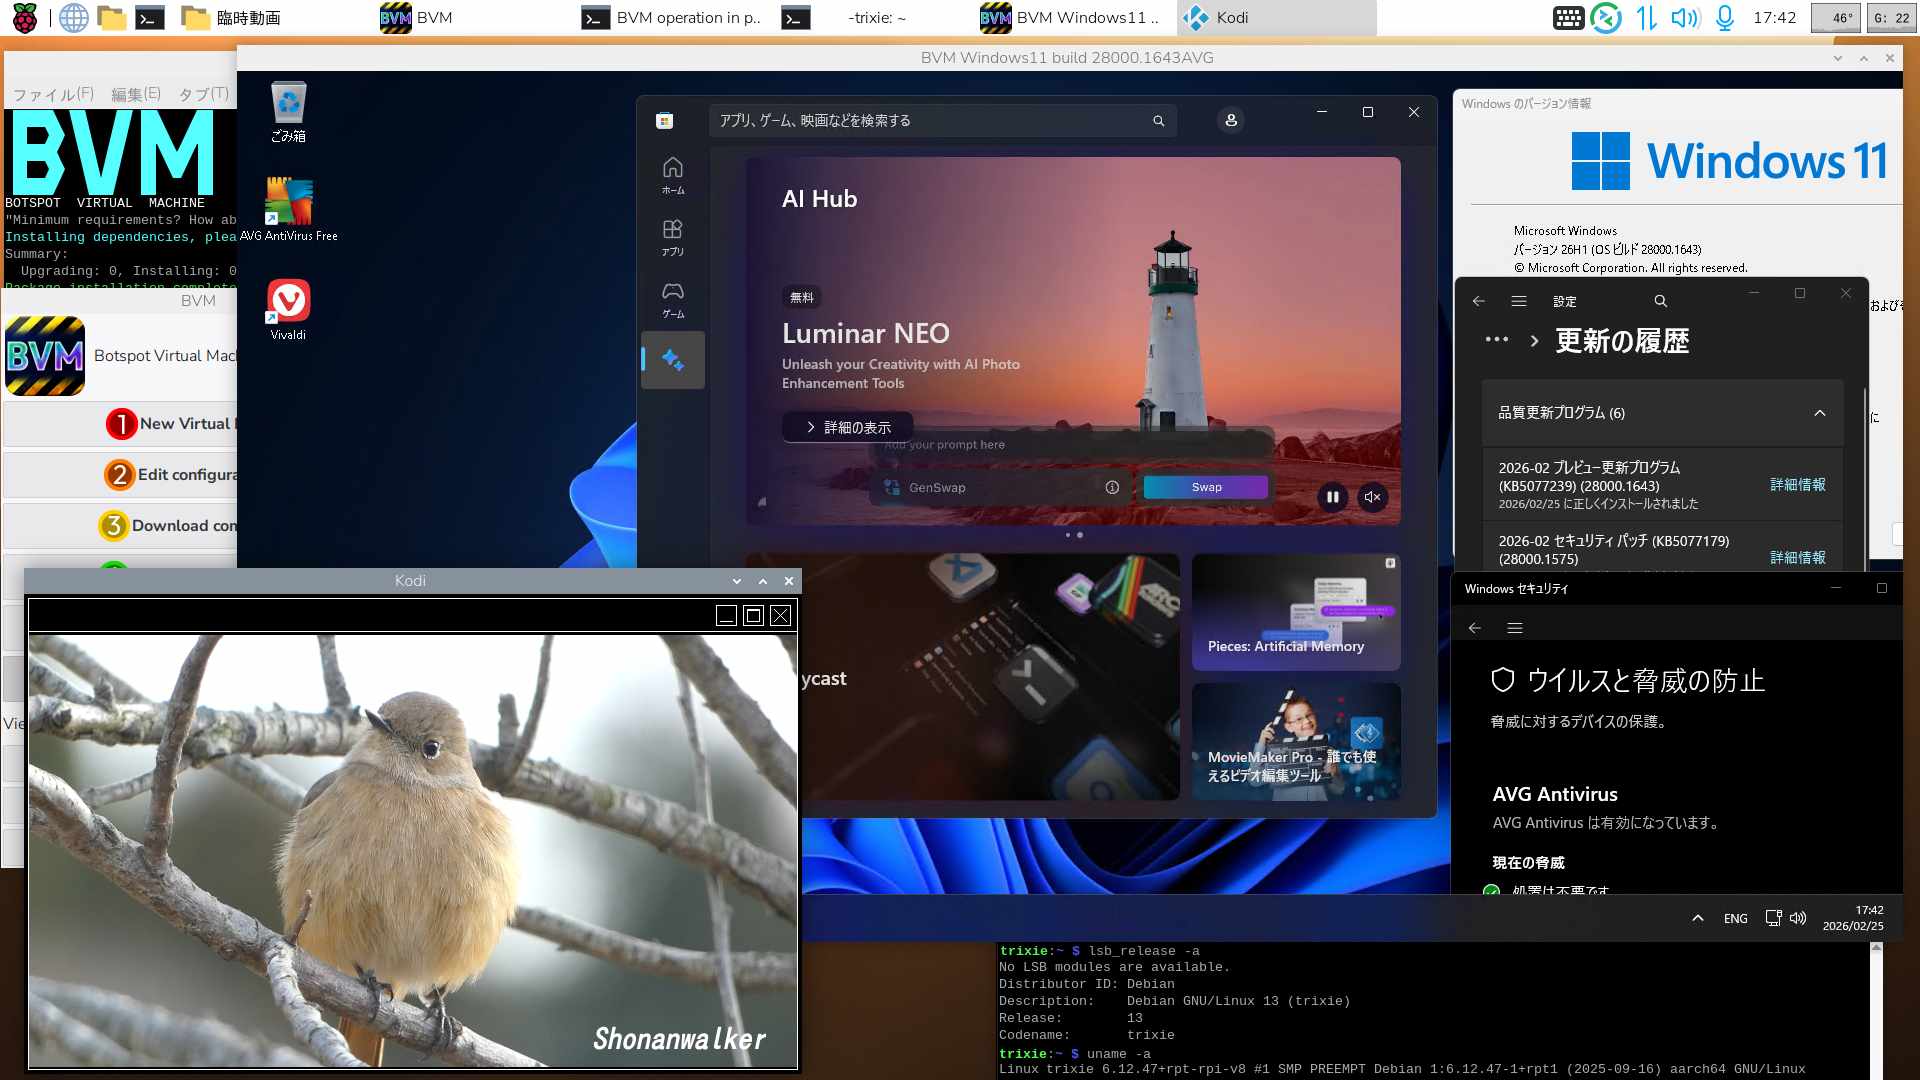
Task: Toggle Raspberry Pi panel volume icon
Action: coord(1684,18)
